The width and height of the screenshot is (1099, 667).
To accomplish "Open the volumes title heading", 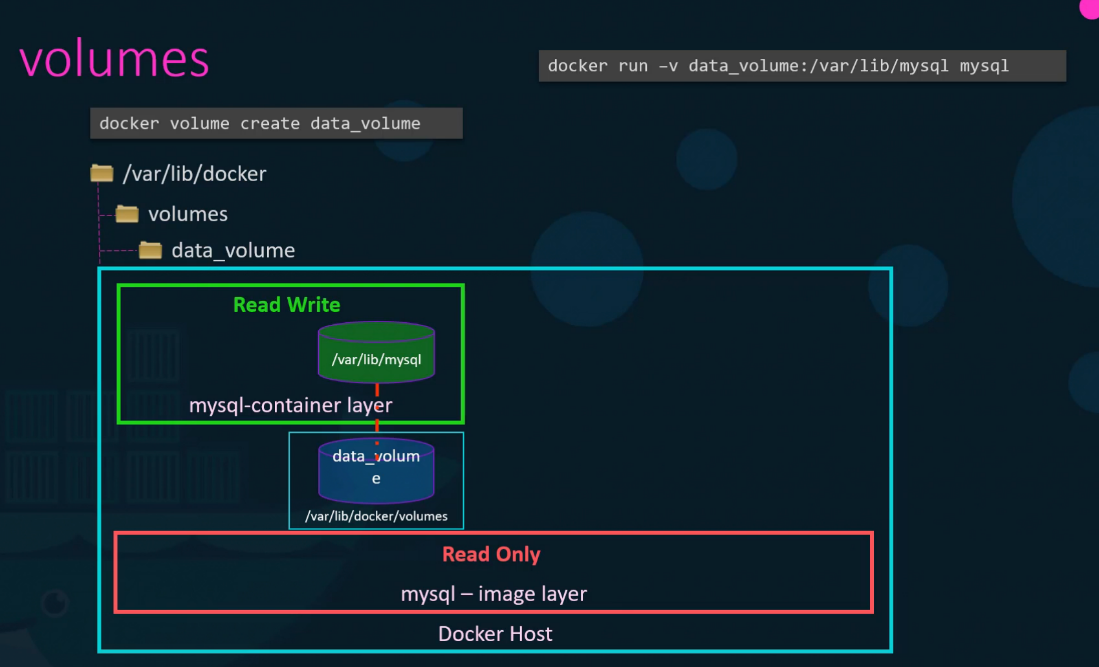I will click(113, 60).
